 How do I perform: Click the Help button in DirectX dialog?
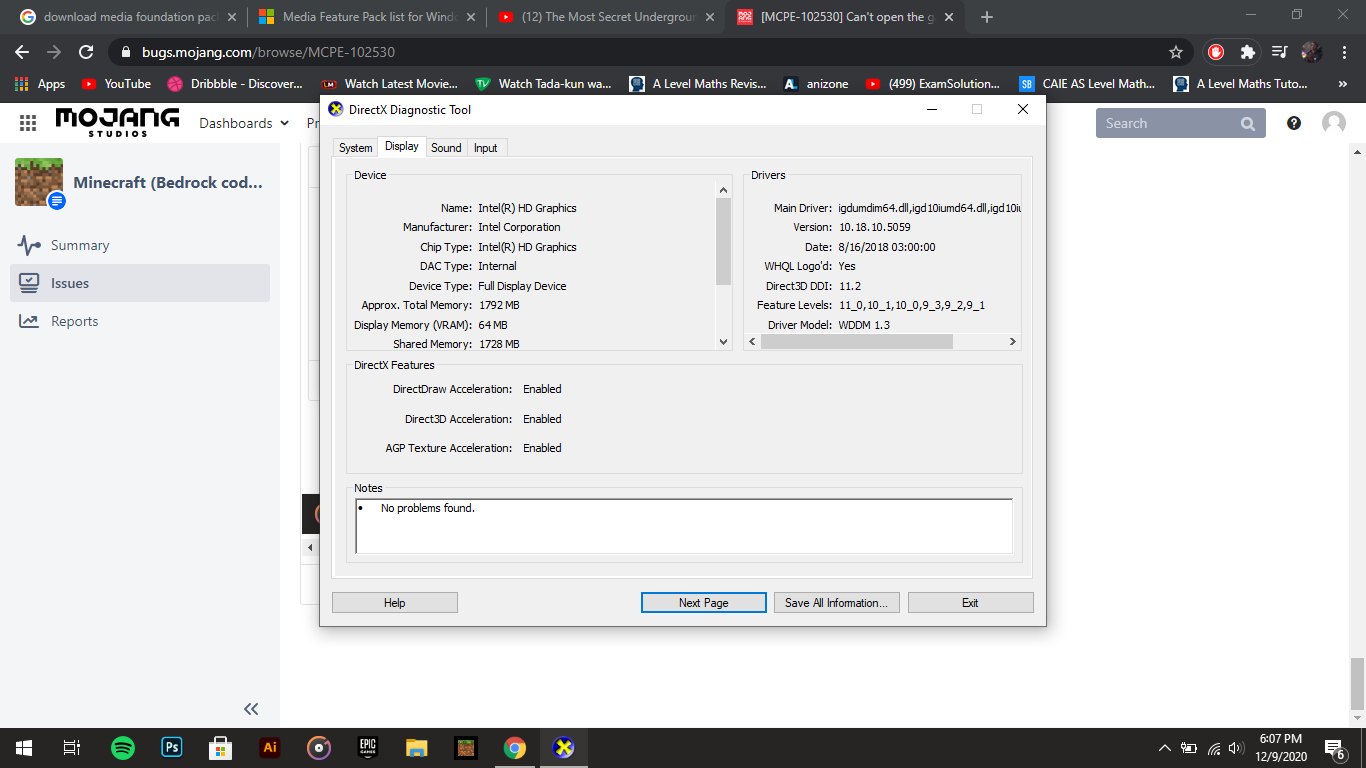(395, 603)
